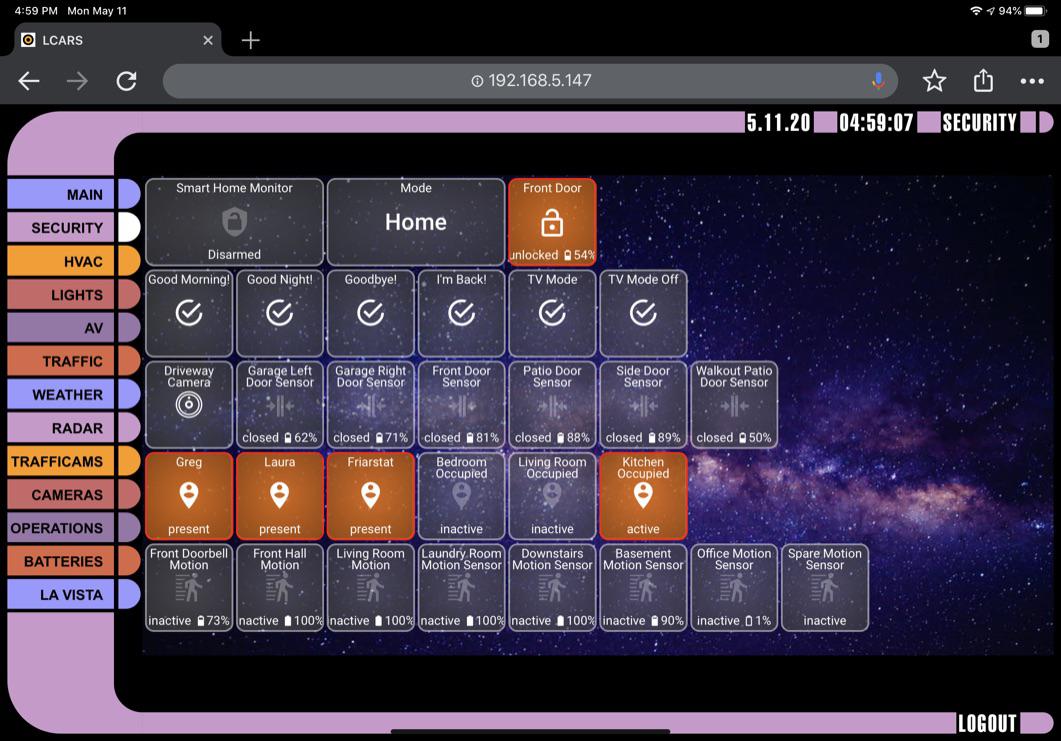Trigger the Goodbye! routine checkmark
Image resolution: width=1061 pixels, height=741 pixels.
pos(371,313)
